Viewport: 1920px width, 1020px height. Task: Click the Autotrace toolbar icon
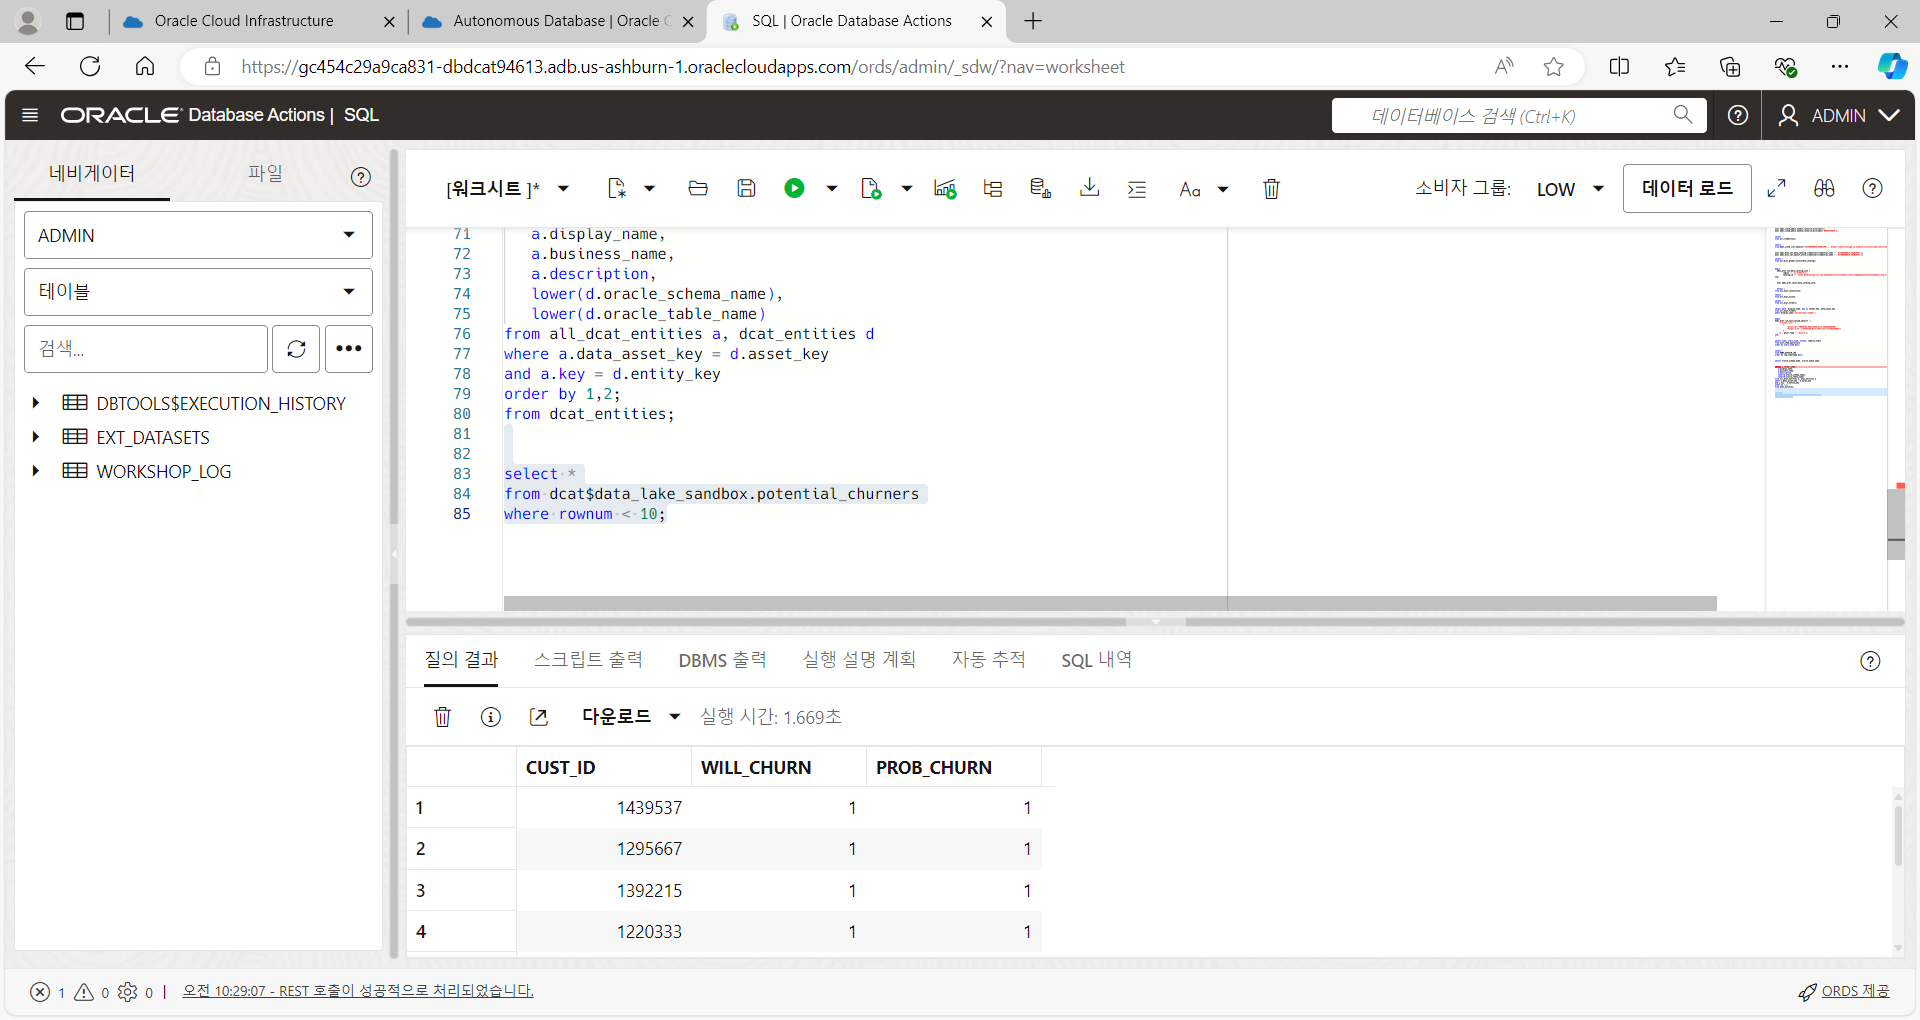pos(1040,188)
